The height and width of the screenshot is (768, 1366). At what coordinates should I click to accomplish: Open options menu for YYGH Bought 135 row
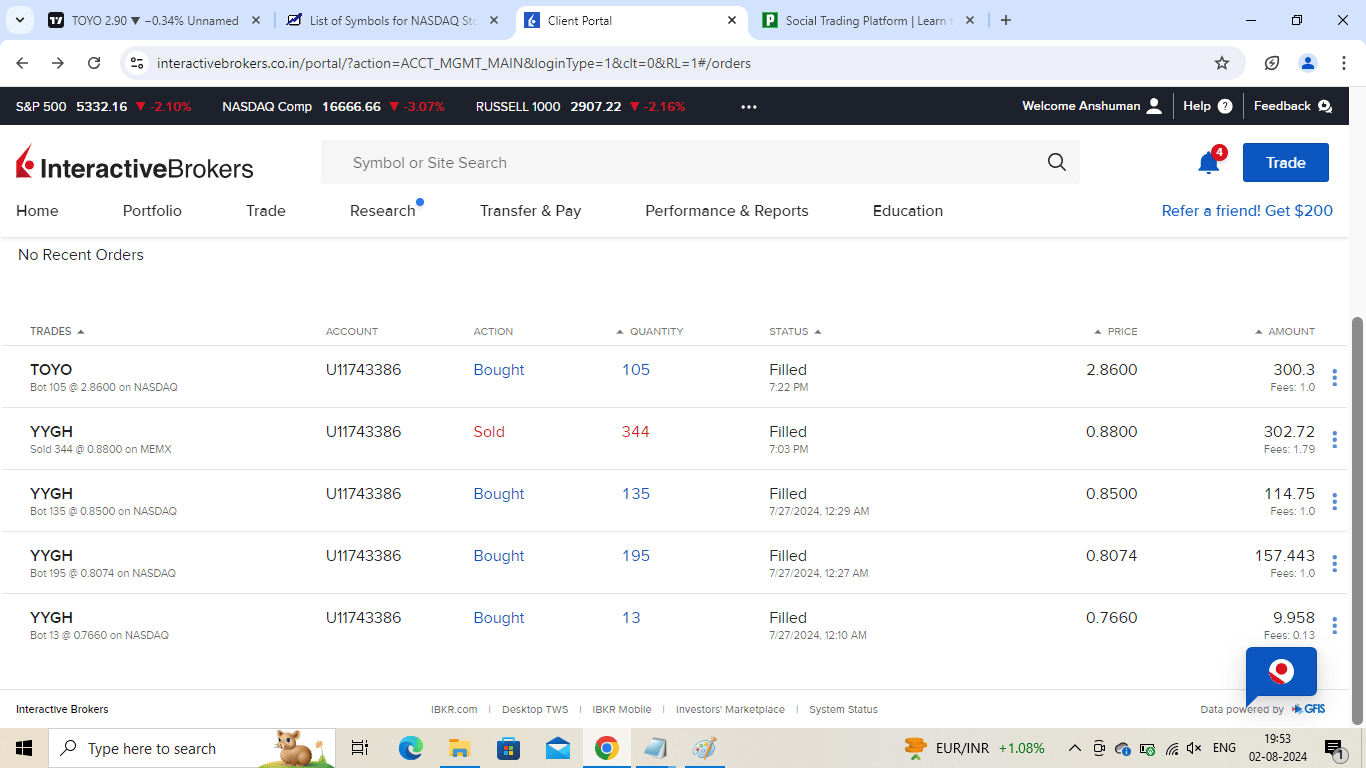pos(1334,502)
